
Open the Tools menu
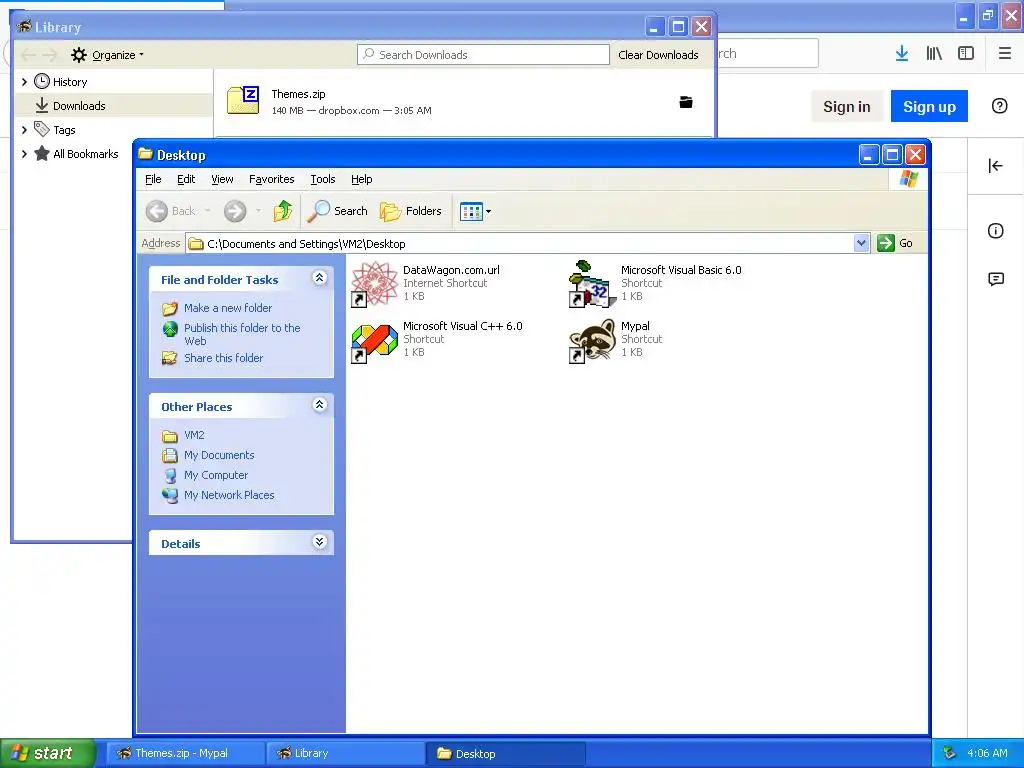(323, 179)
